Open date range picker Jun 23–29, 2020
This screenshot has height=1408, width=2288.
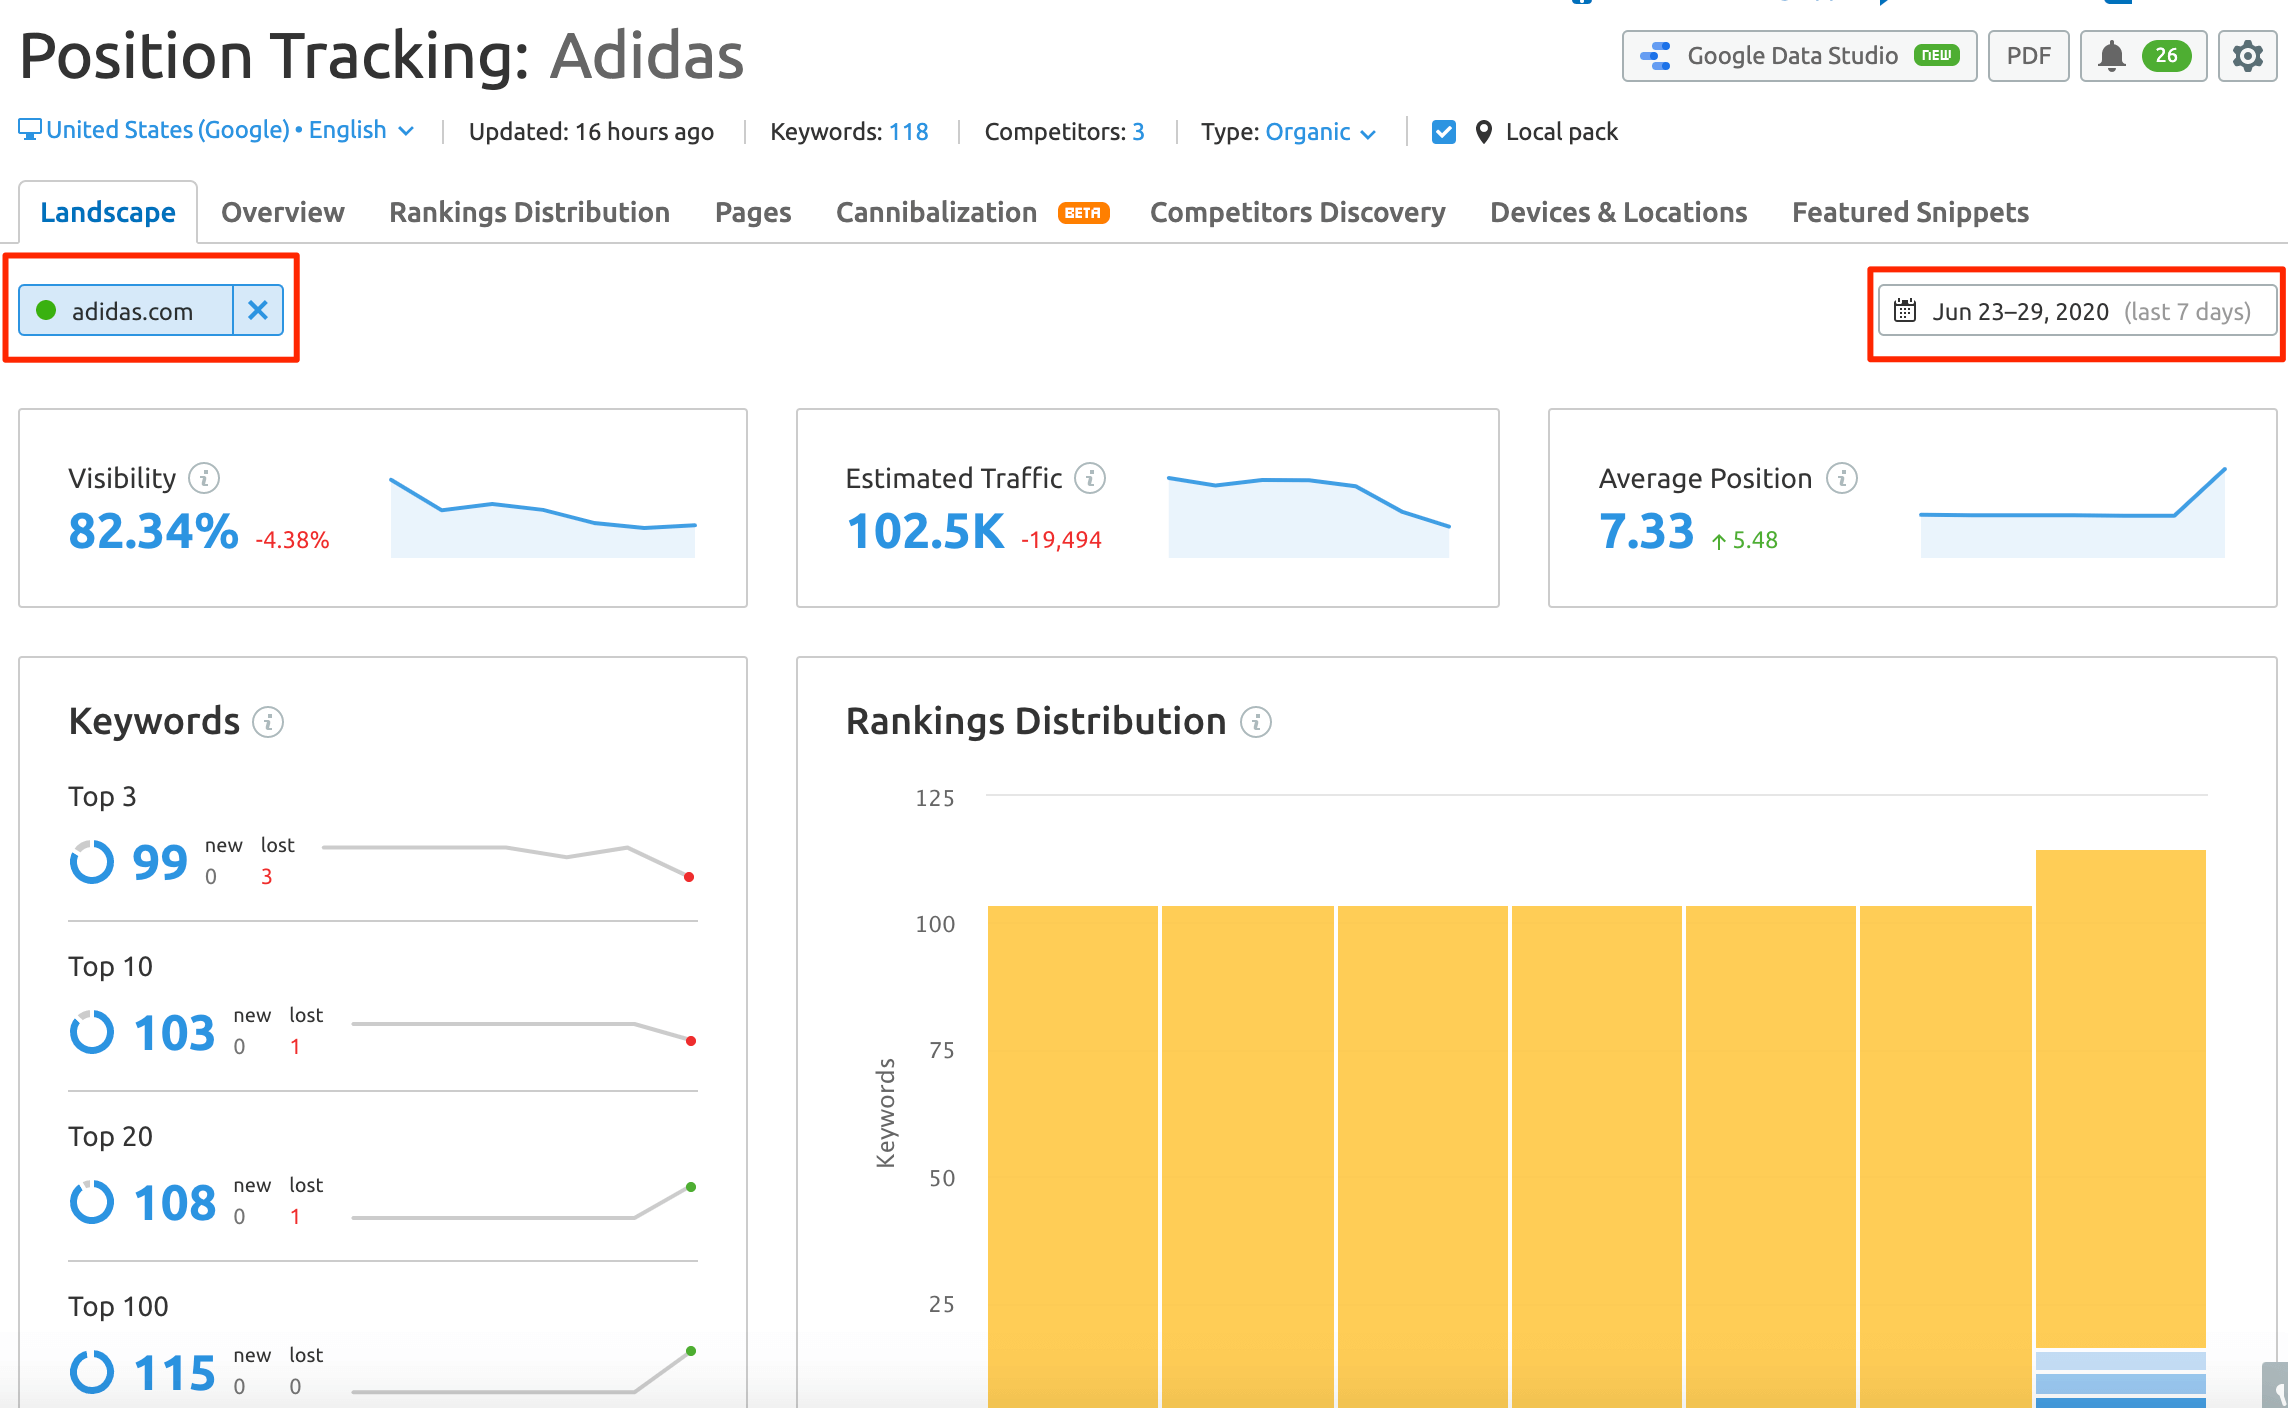(x=2077, y=311)
